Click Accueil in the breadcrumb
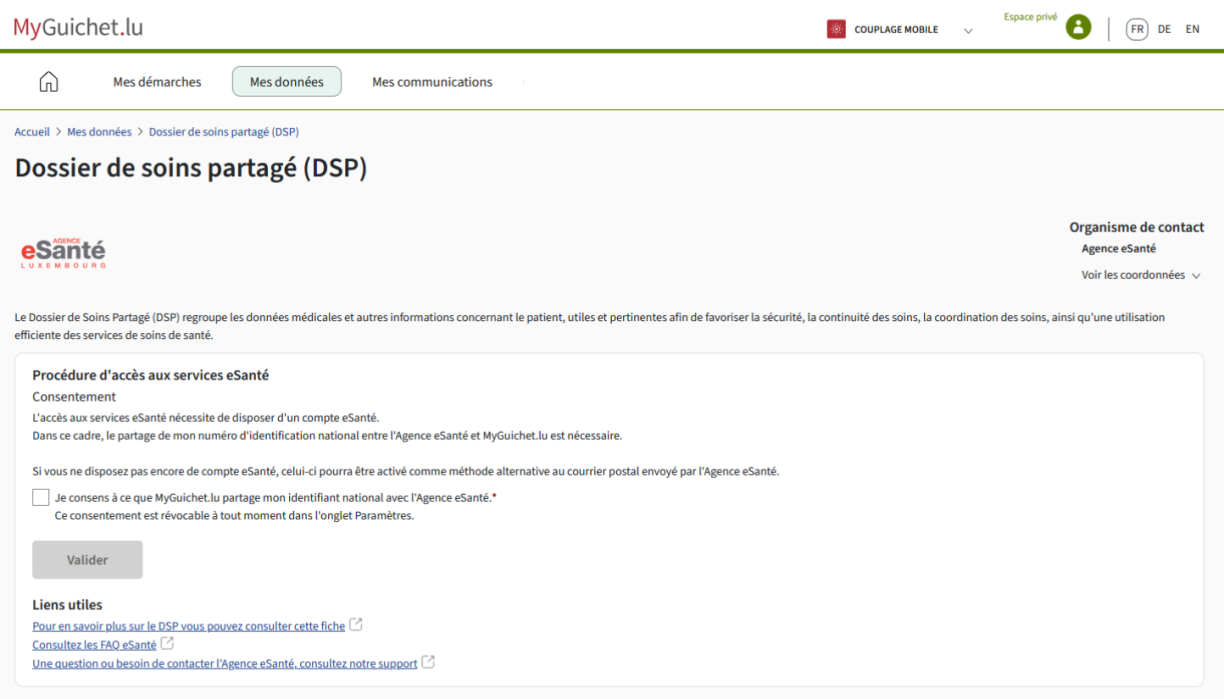 (32, 132)
